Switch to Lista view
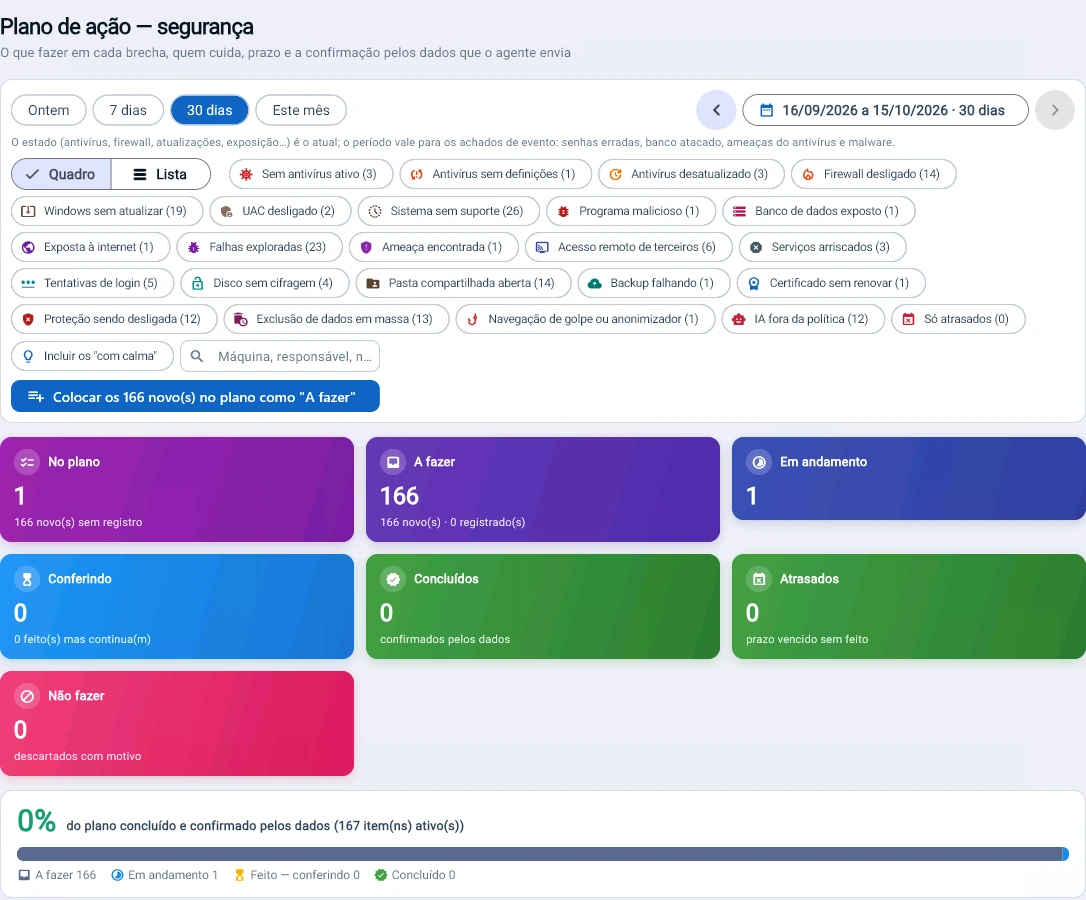This screenshot has height=900, width=1086. click(160, 174)
